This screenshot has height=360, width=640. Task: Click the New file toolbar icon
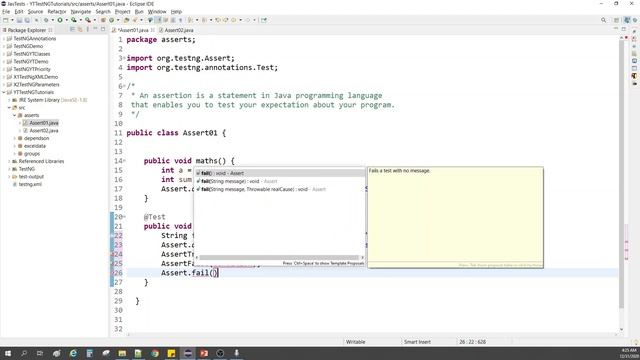[x=6, y=20]
